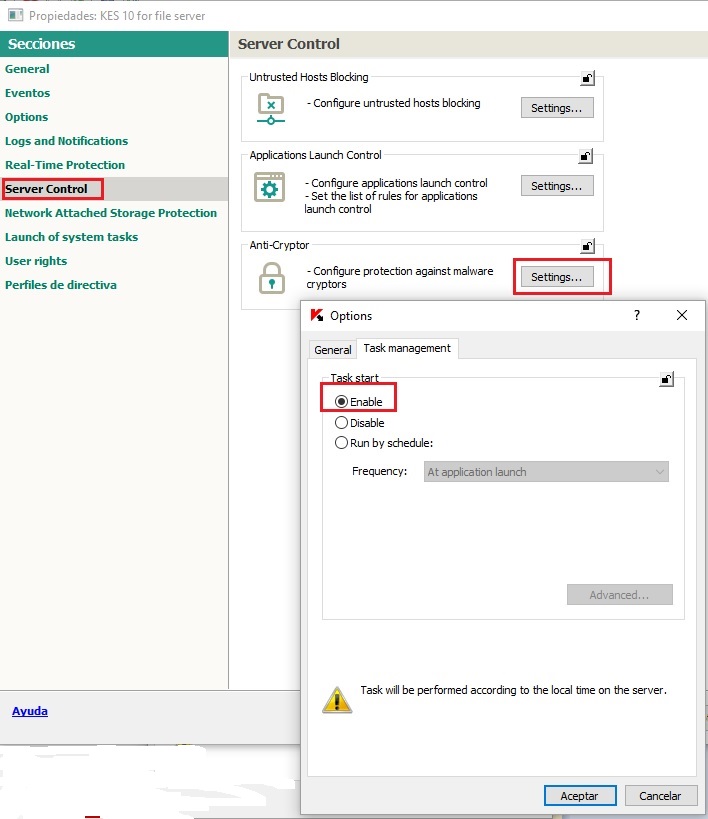Viewport: 708px width, 819px height.
Task: Click the Aceptar button
Action: 580,795
